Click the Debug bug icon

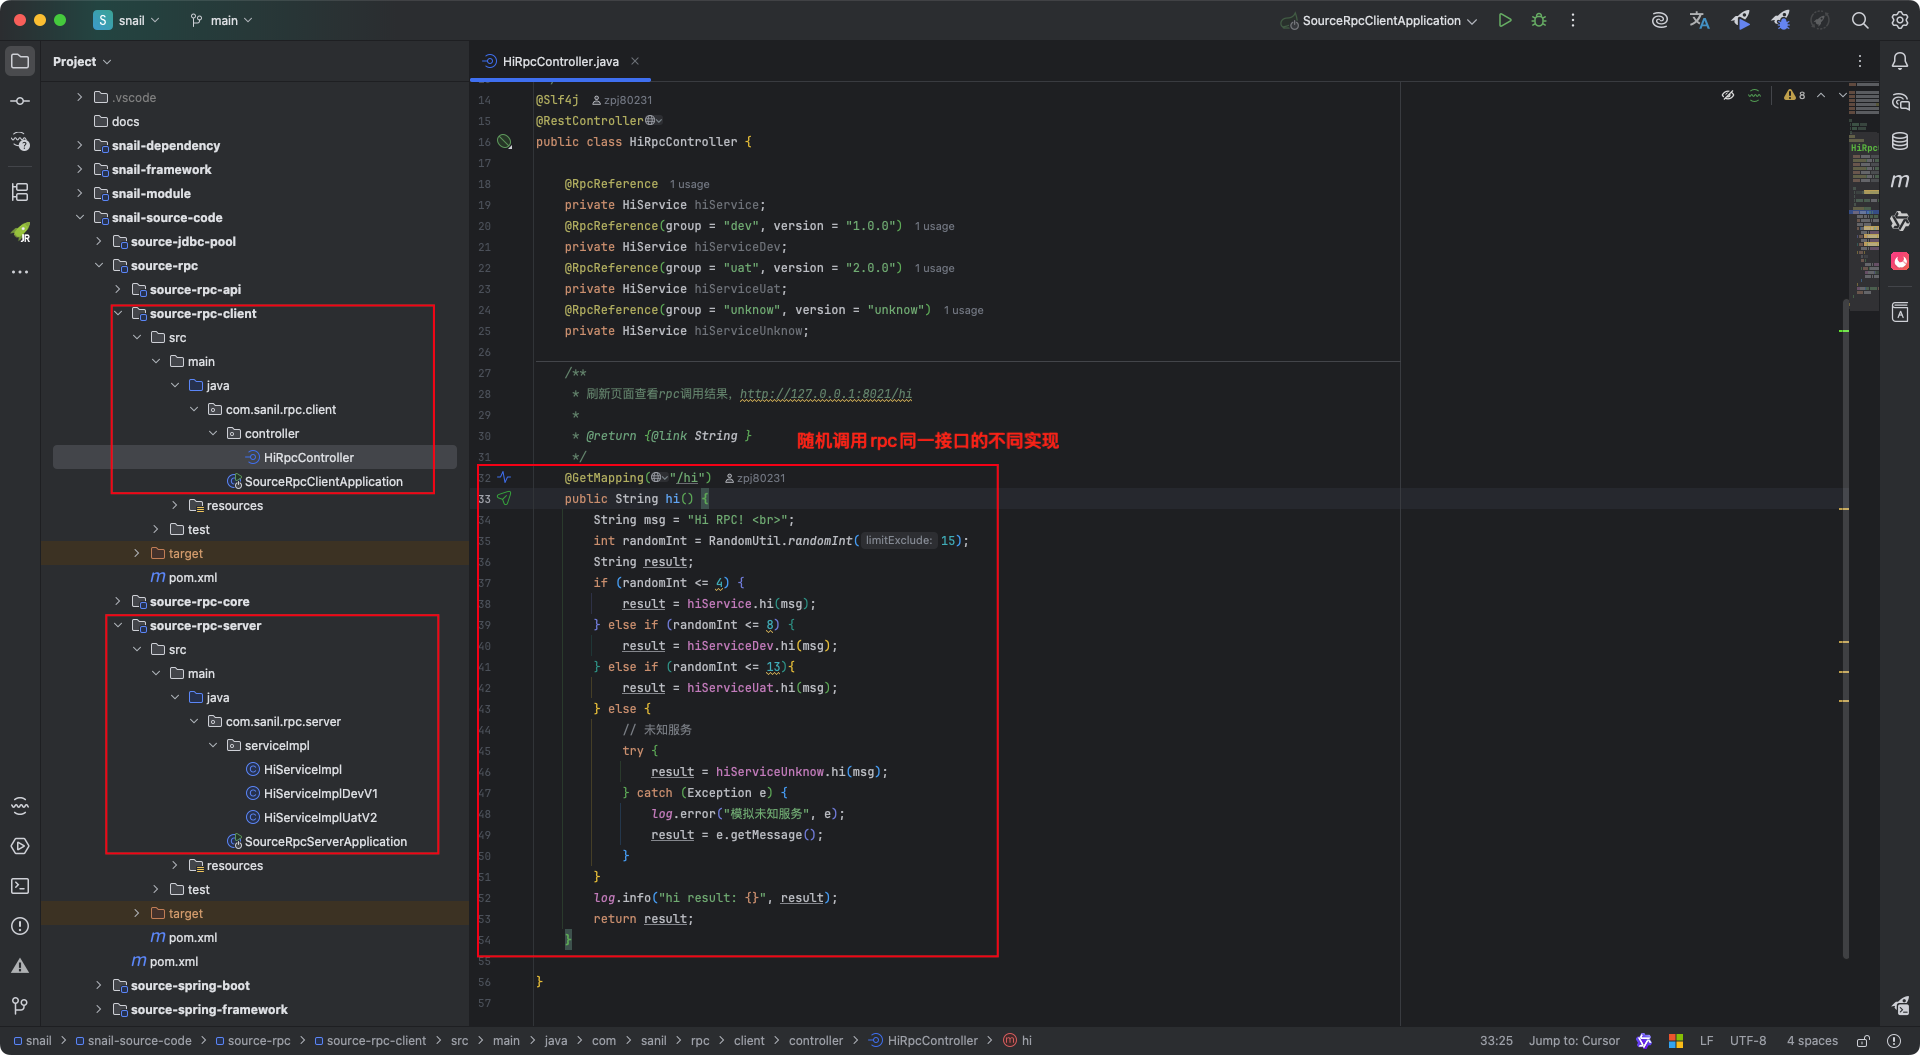coord(1539,20)
